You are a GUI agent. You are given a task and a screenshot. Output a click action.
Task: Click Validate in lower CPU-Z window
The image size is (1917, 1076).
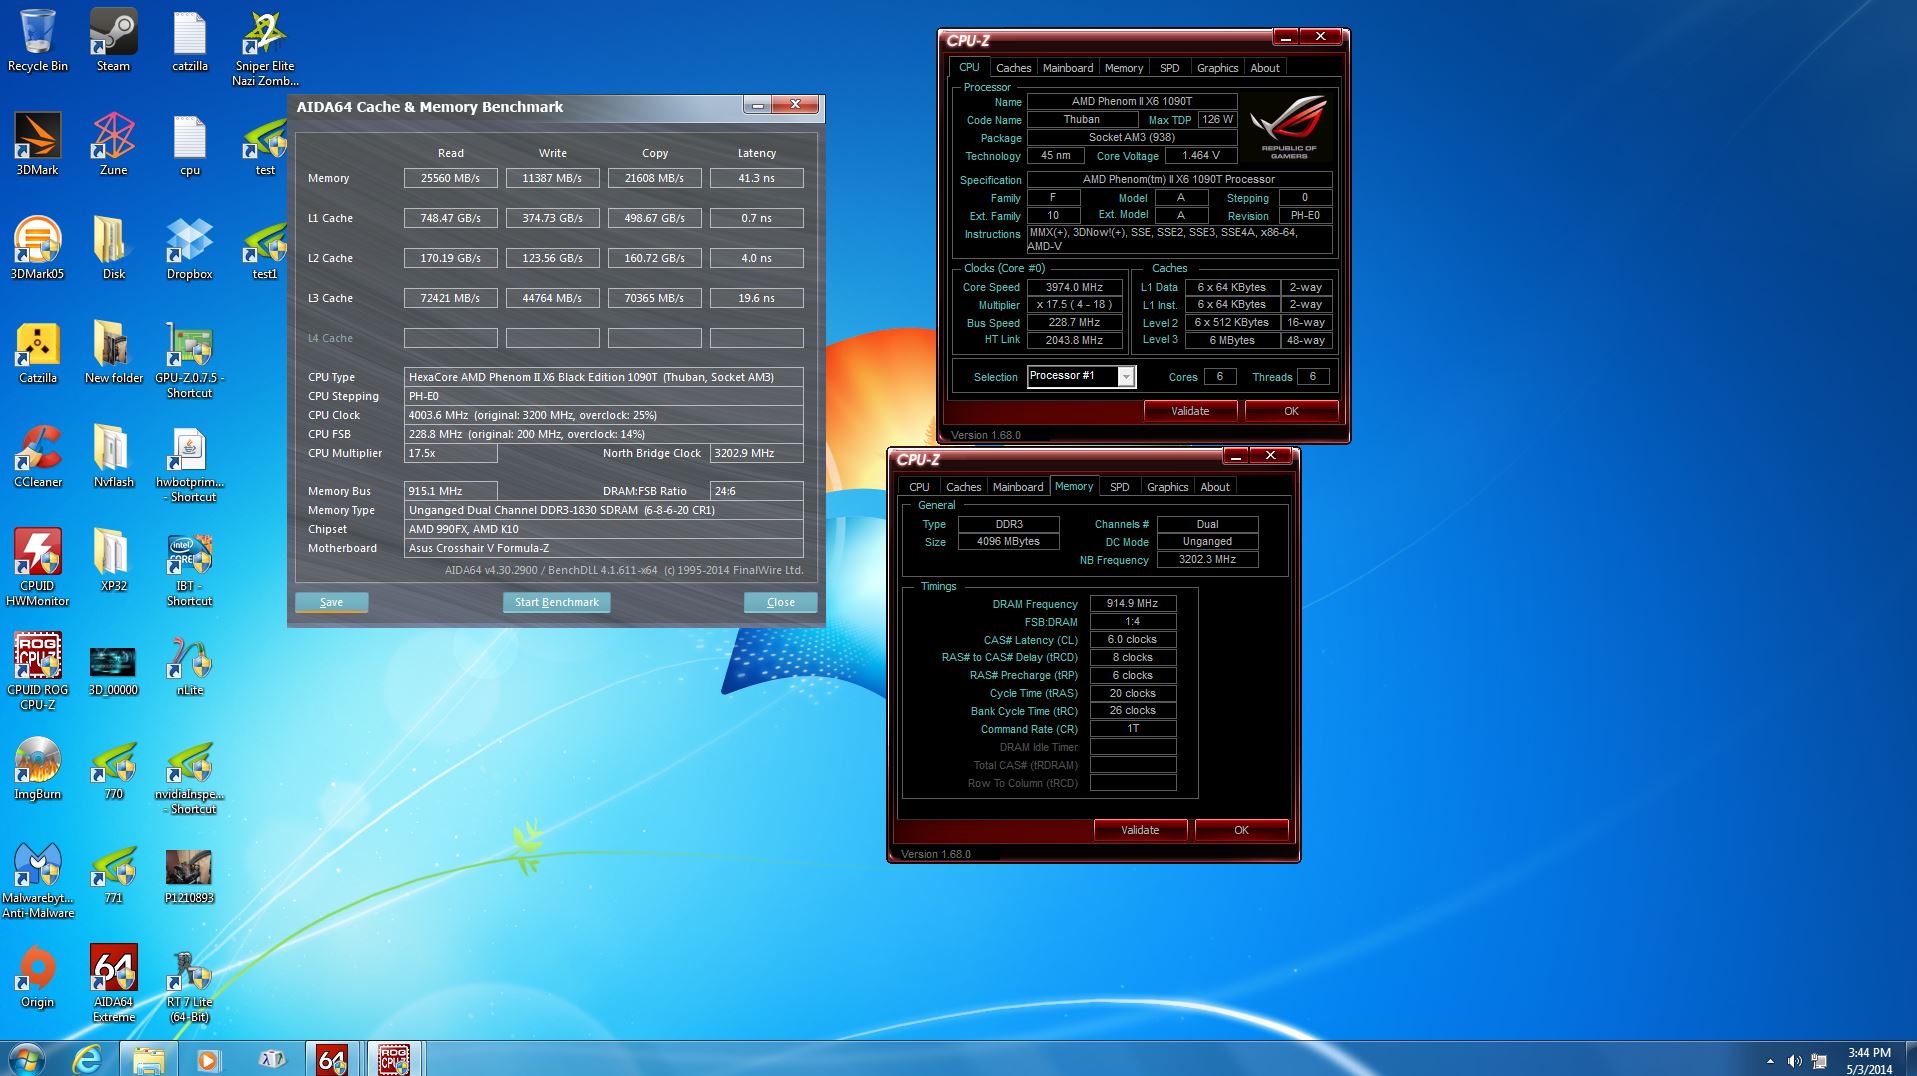point(1140,830)
